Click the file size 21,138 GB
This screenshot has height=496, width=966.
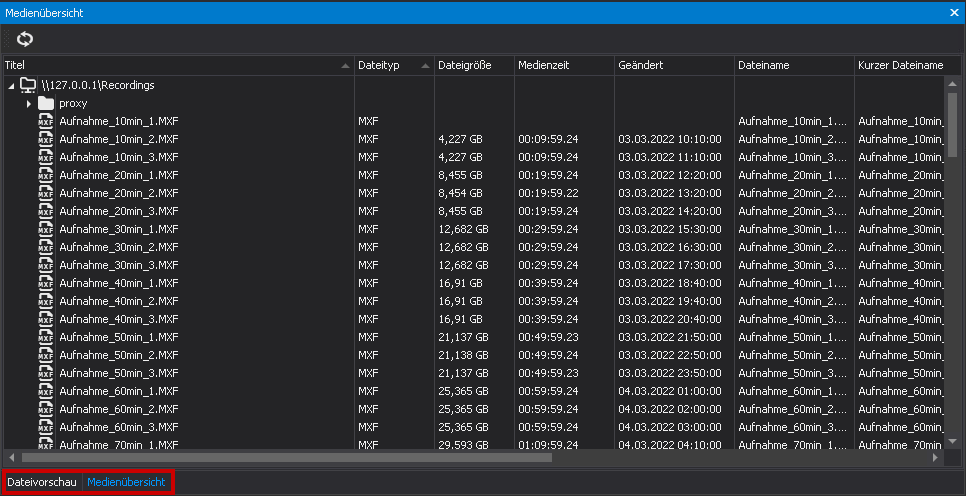(x=463, y=356)
